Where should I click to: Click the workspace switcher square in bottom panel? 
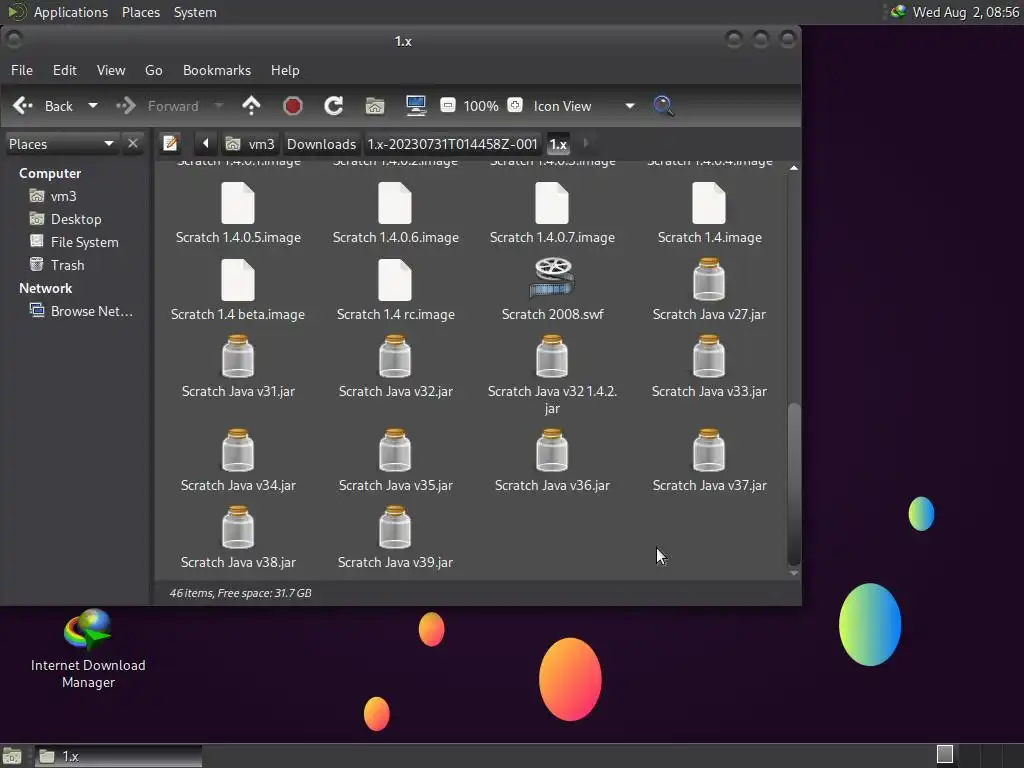point(945,754)
